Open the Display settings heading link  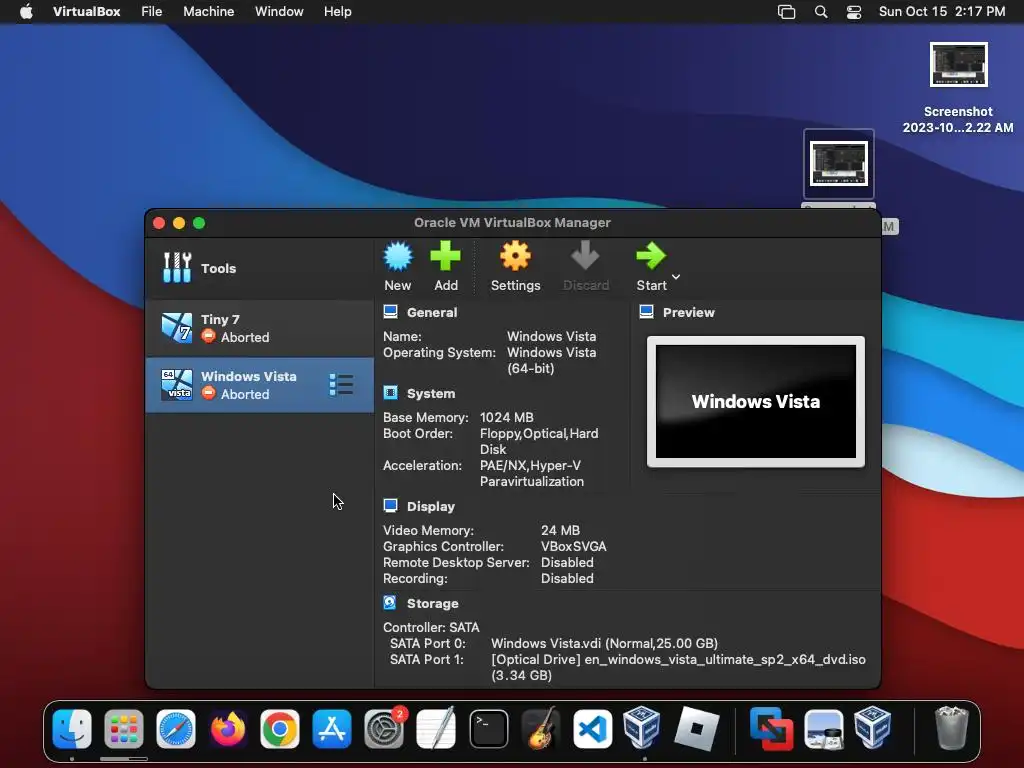coord(430,506)
